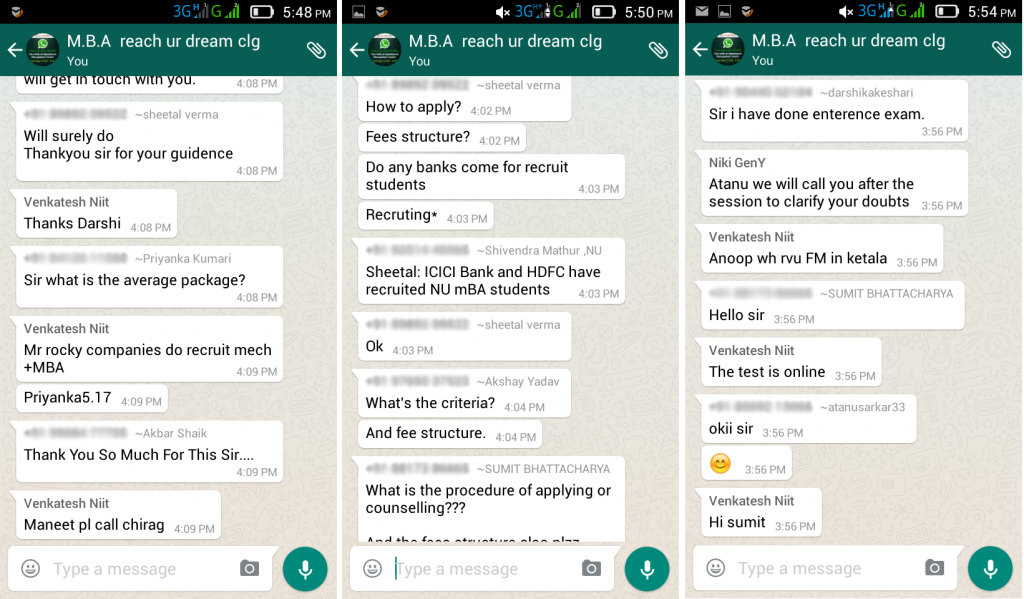Tap the back arrow in the 5:54 PM screen

(700, 50)
